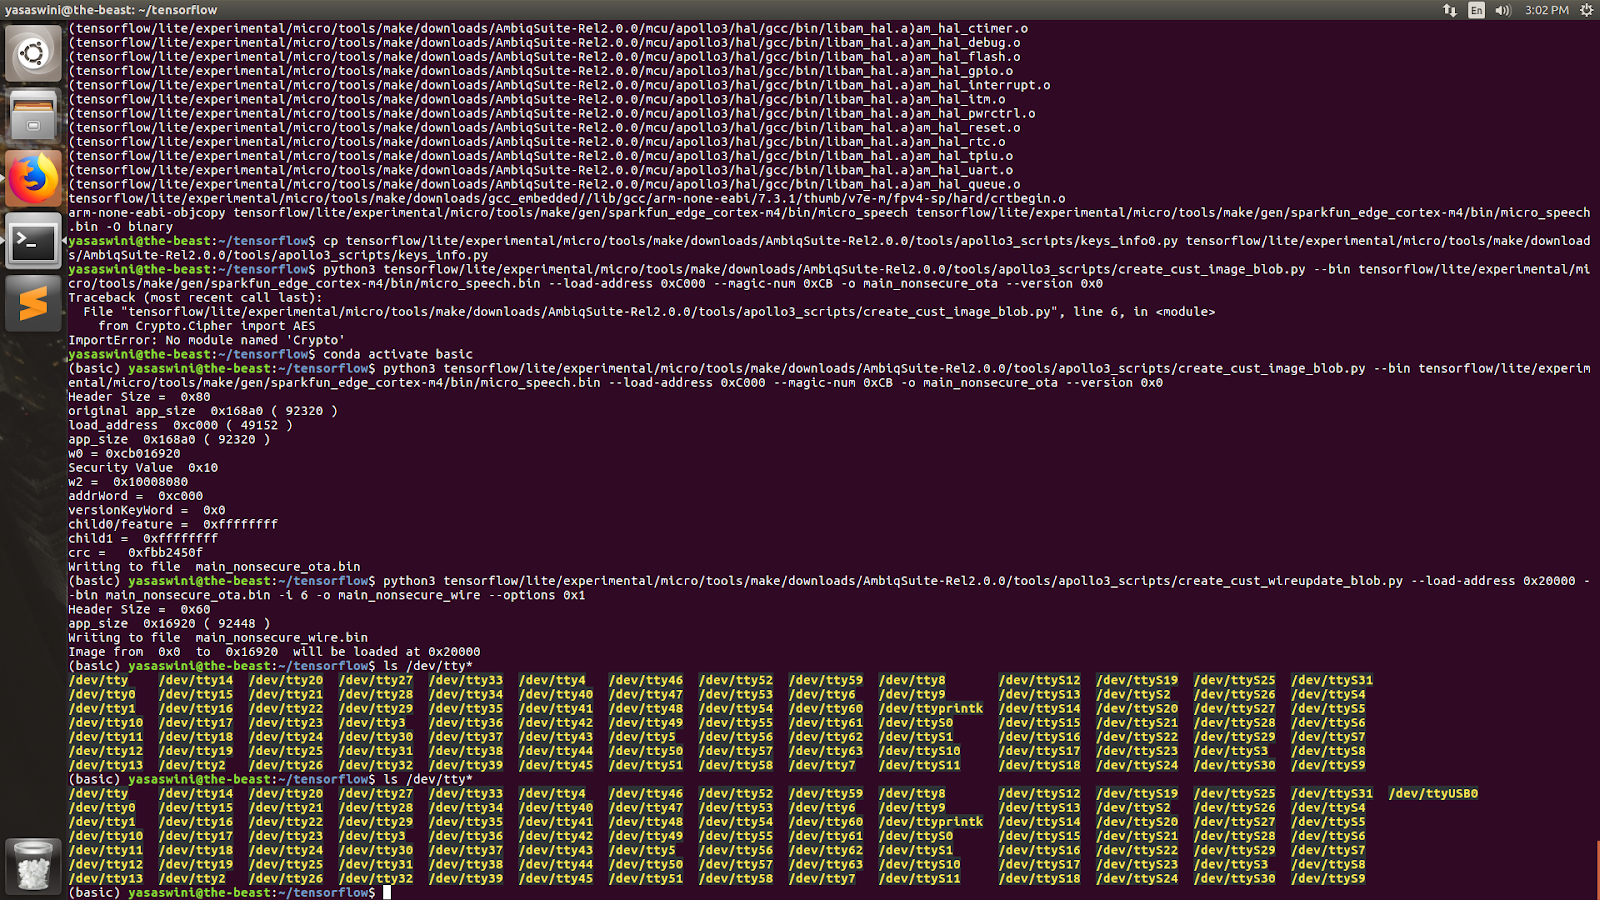Open the En keyboard layout indicator
Image resolution: width=1600 pixels, height=900 pixels.
pyautogui.click(x=1476, y=10)
